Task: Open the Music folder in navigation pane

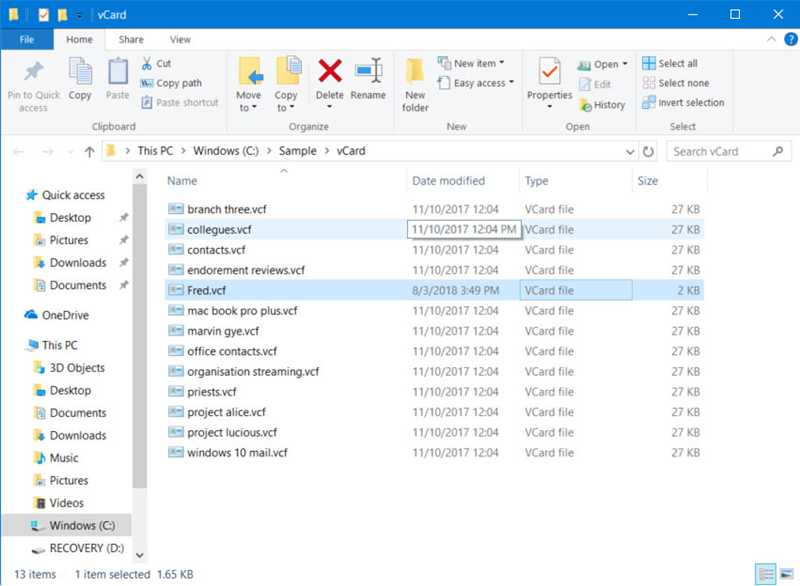Action: (x=56, y=458)
